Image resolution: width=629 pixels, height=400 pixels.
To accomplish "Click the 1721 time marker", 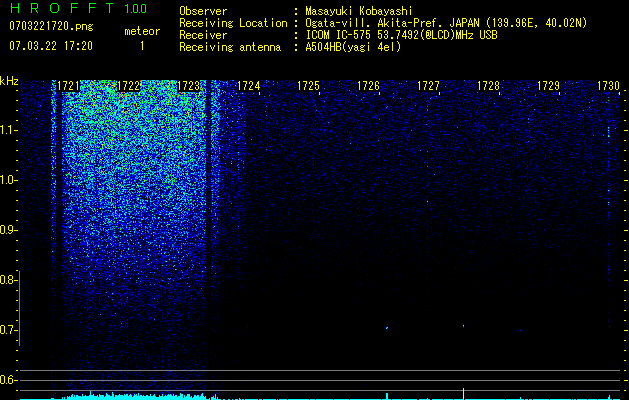I will click(68, 86).
